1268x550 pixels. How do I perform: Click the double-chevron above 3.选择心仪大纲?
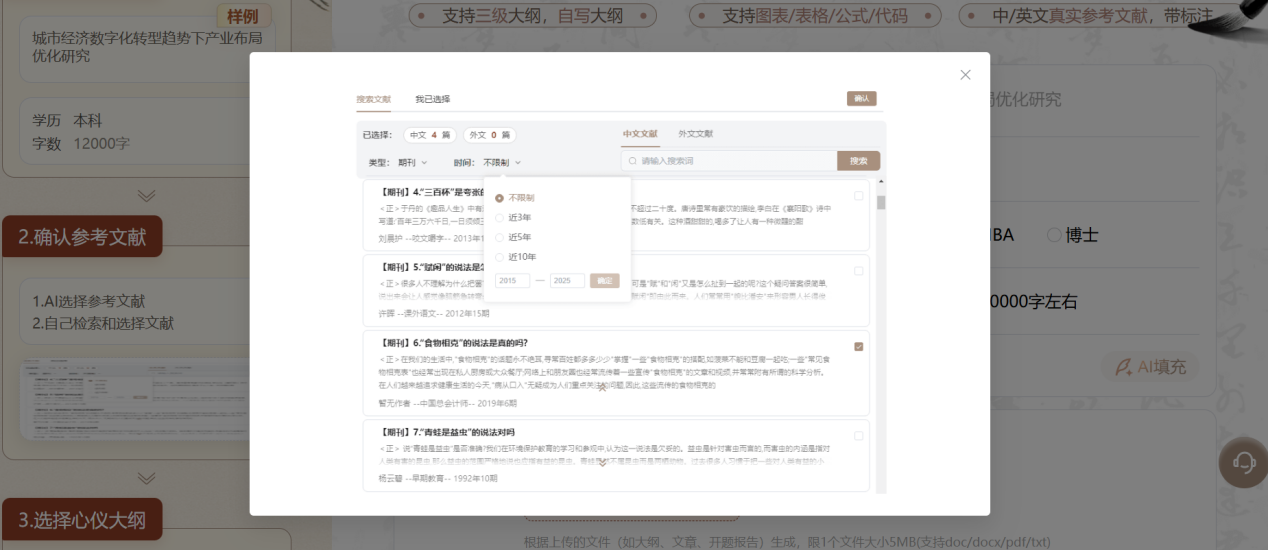(147, 479)
